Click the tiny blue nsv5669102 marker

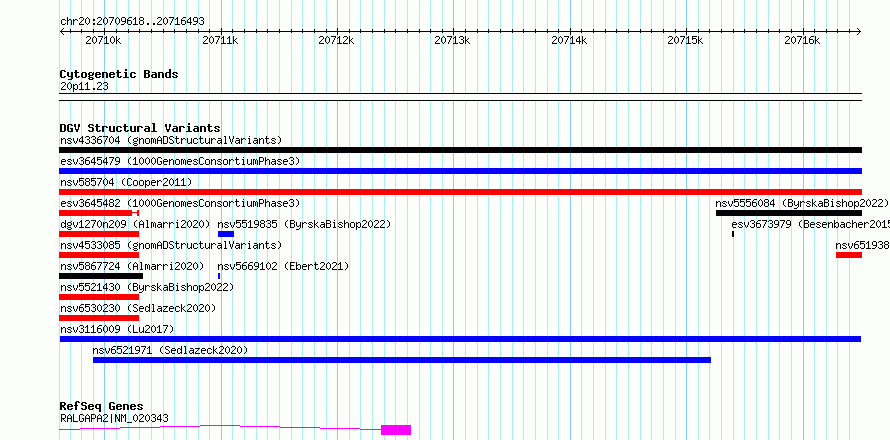point(219,276)
